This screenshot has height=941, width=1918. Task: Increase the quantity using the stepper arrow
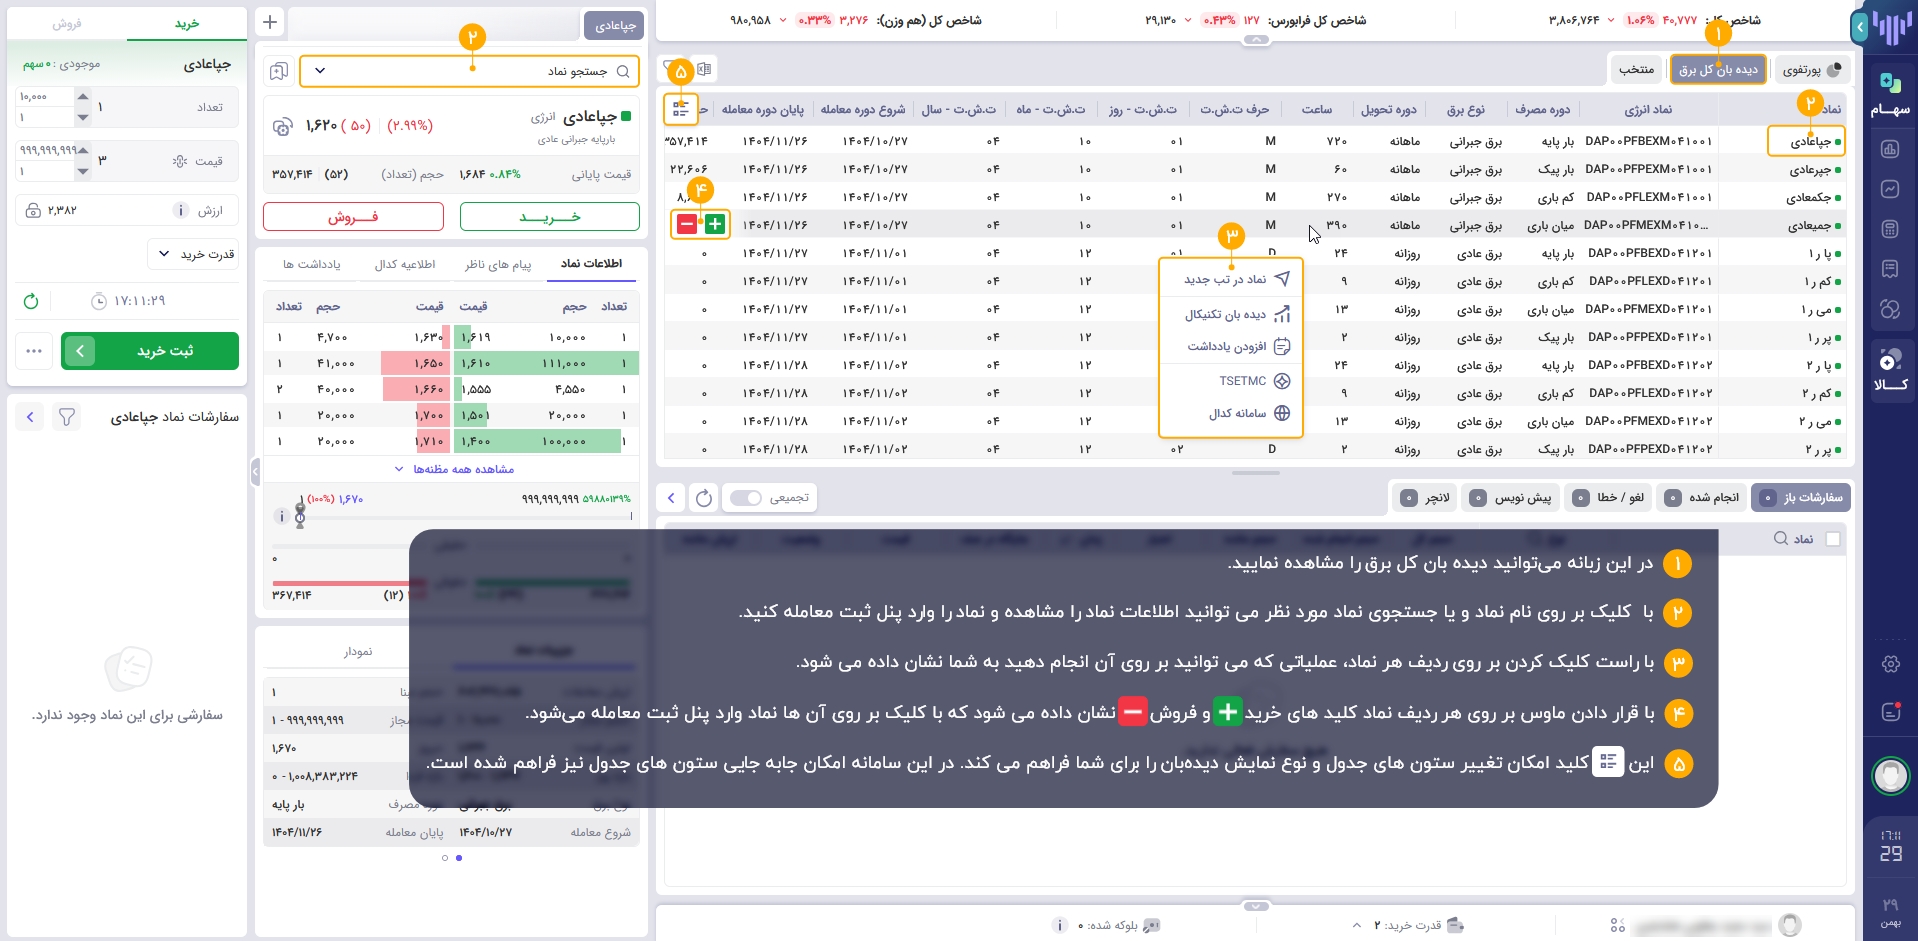coord(82,96)
